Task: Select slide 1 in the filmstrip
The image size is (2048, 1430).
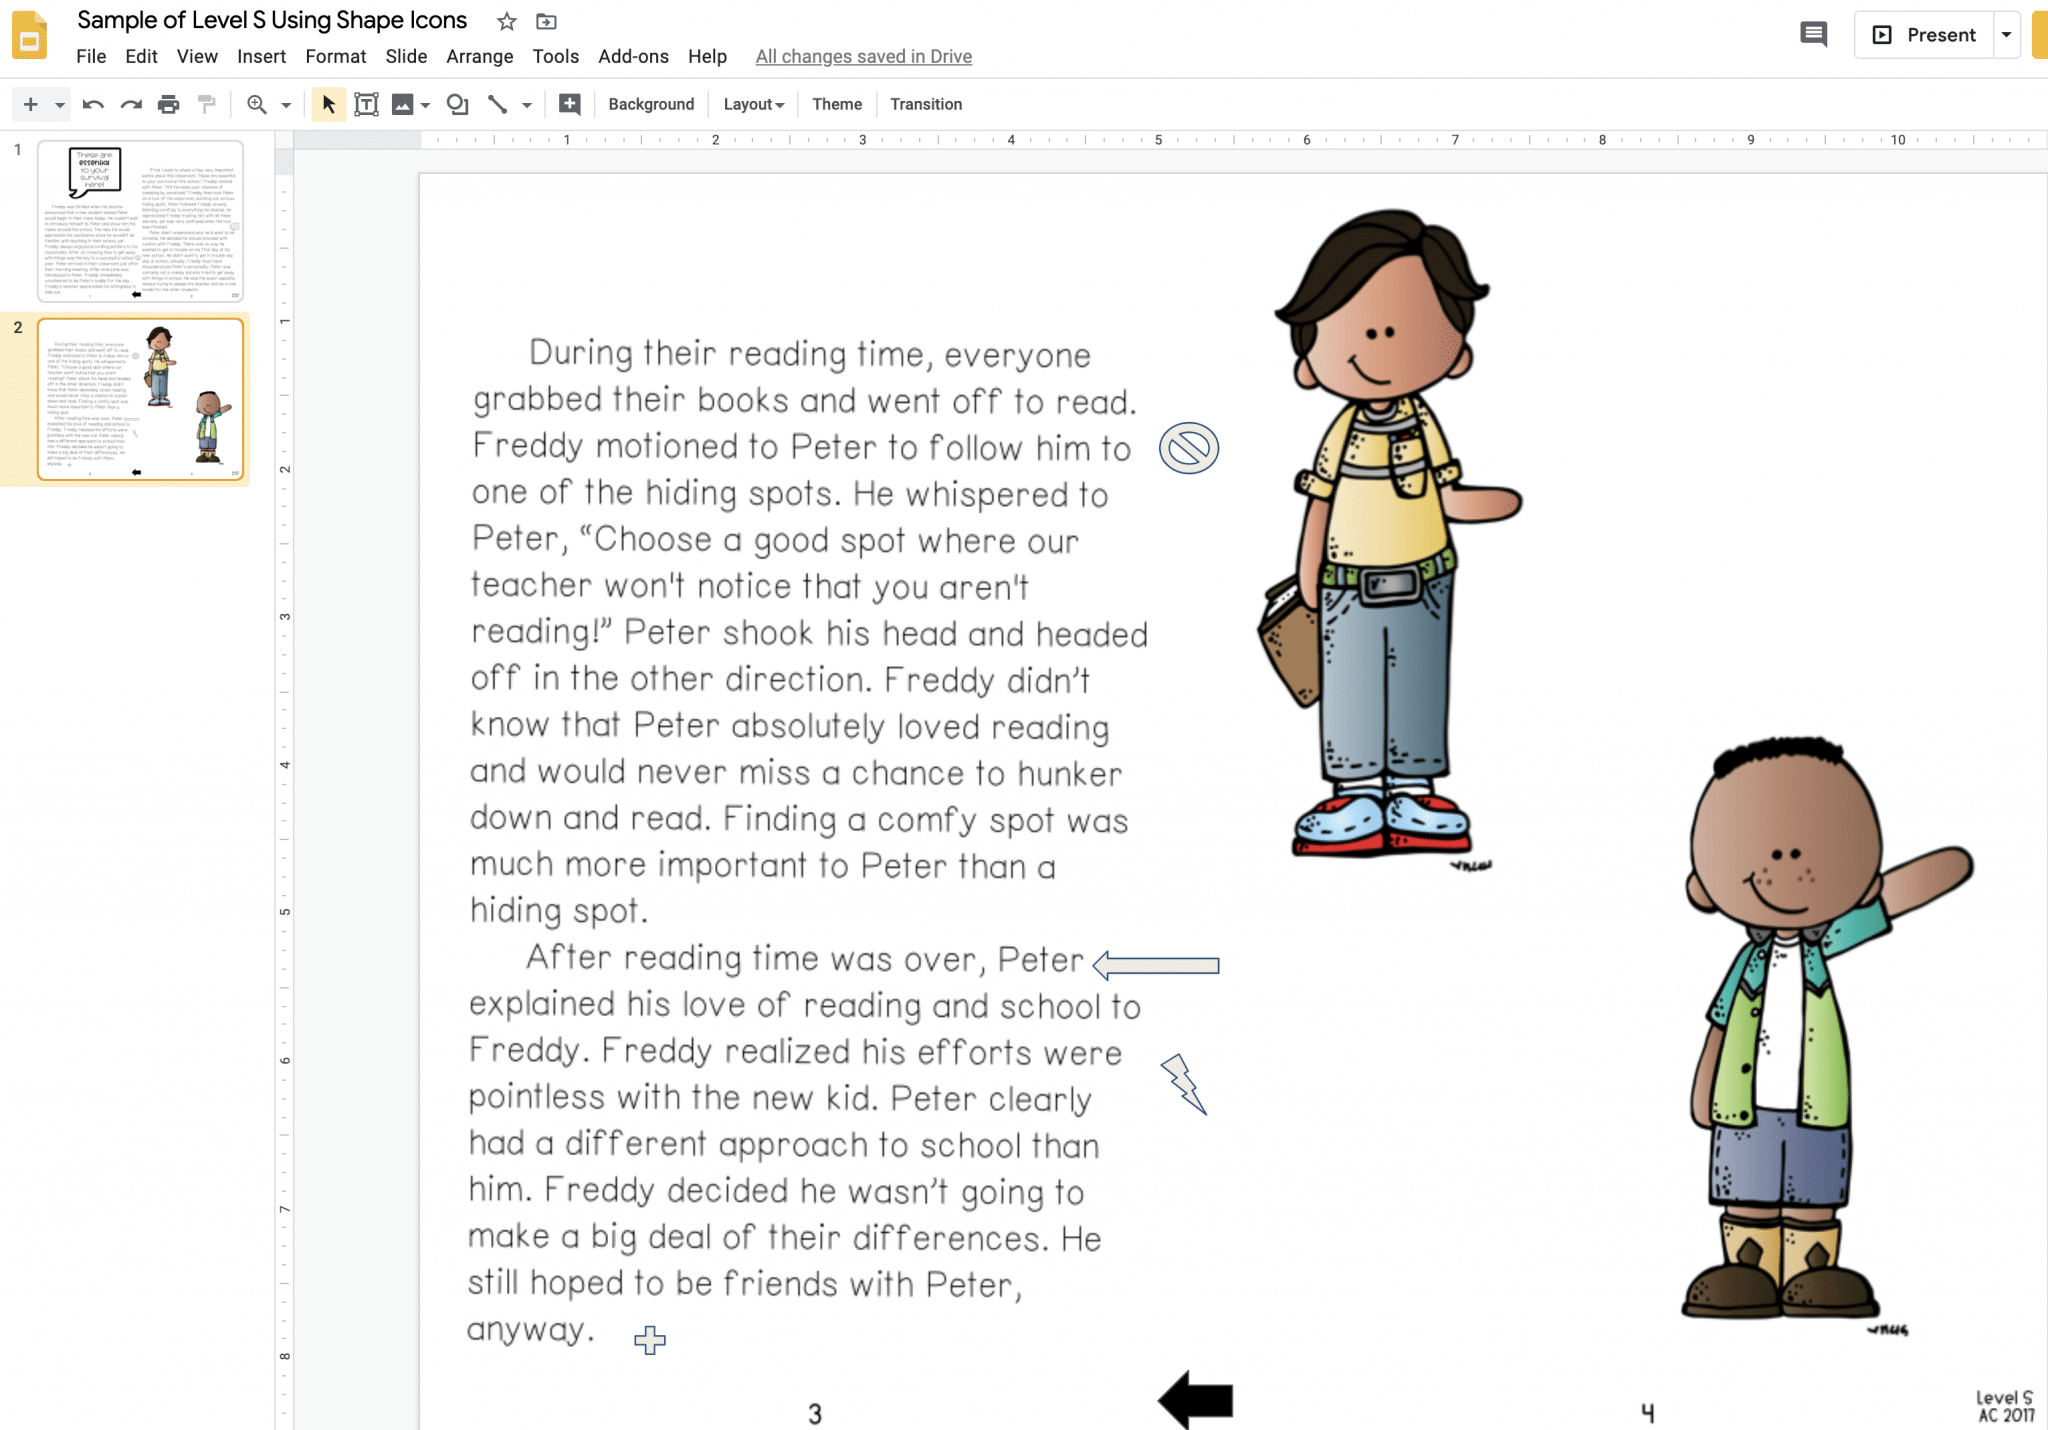Action: pyautogui.click(x=140, y=220)
